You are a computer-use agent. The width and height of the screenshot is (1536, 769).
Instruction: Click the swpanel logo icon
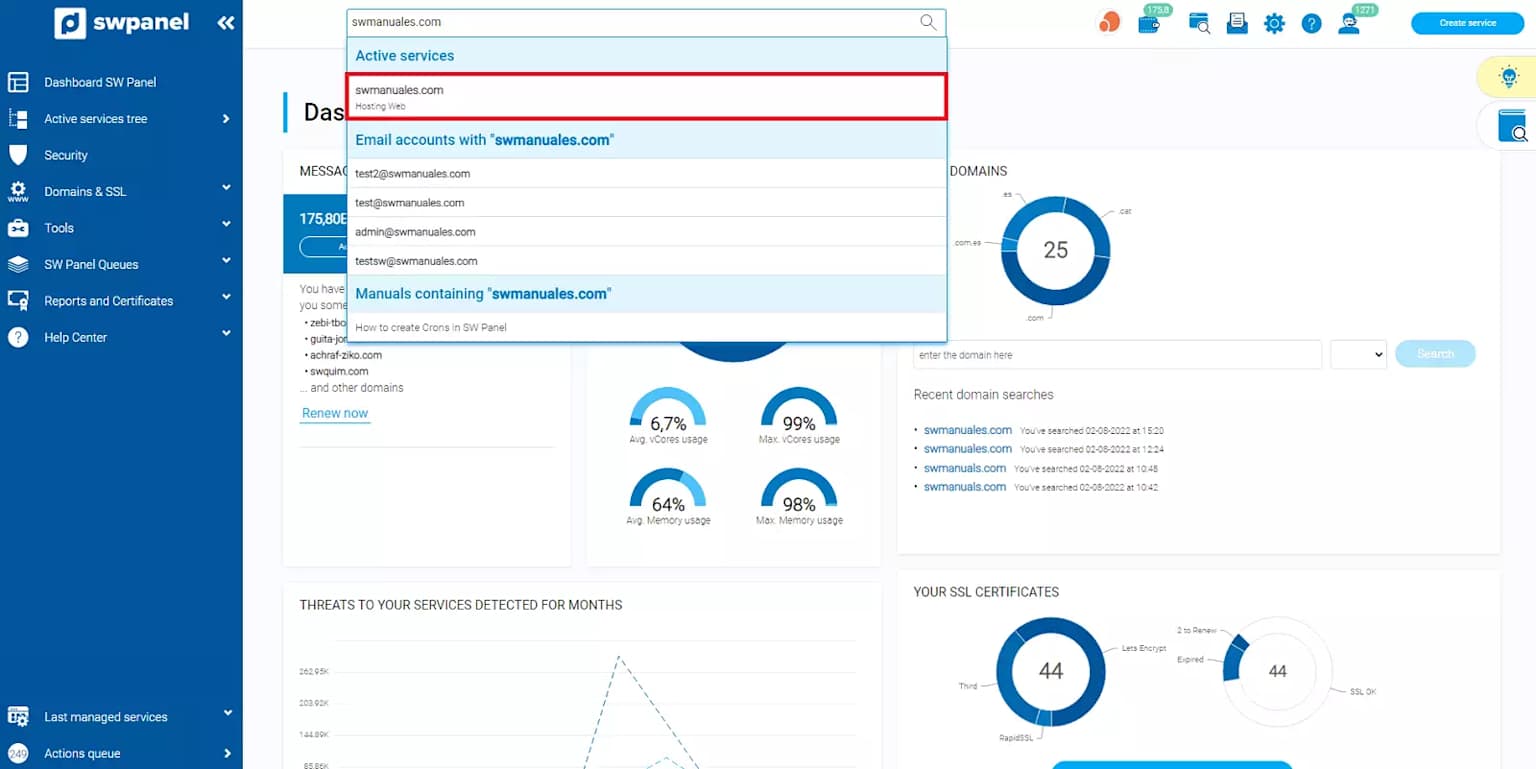(70, 23)
